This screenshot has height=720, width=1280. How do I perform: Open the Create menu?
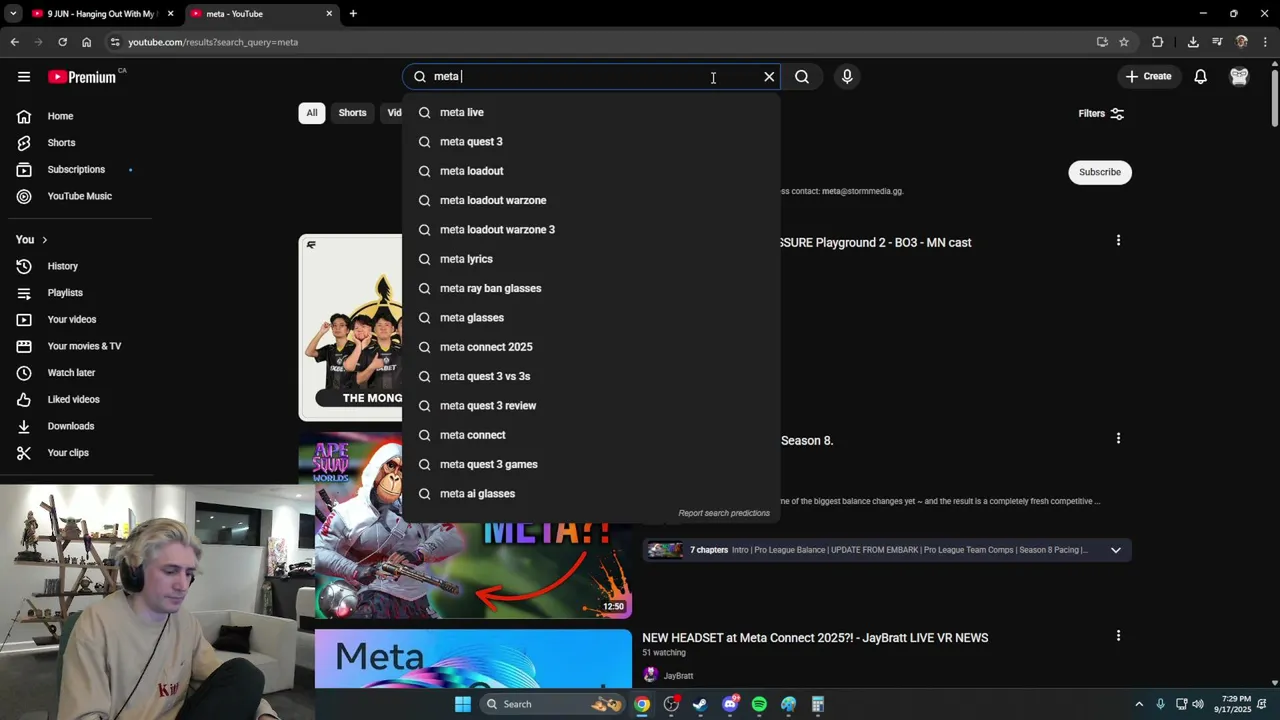pyautogui.click(x=1148, y=76)
